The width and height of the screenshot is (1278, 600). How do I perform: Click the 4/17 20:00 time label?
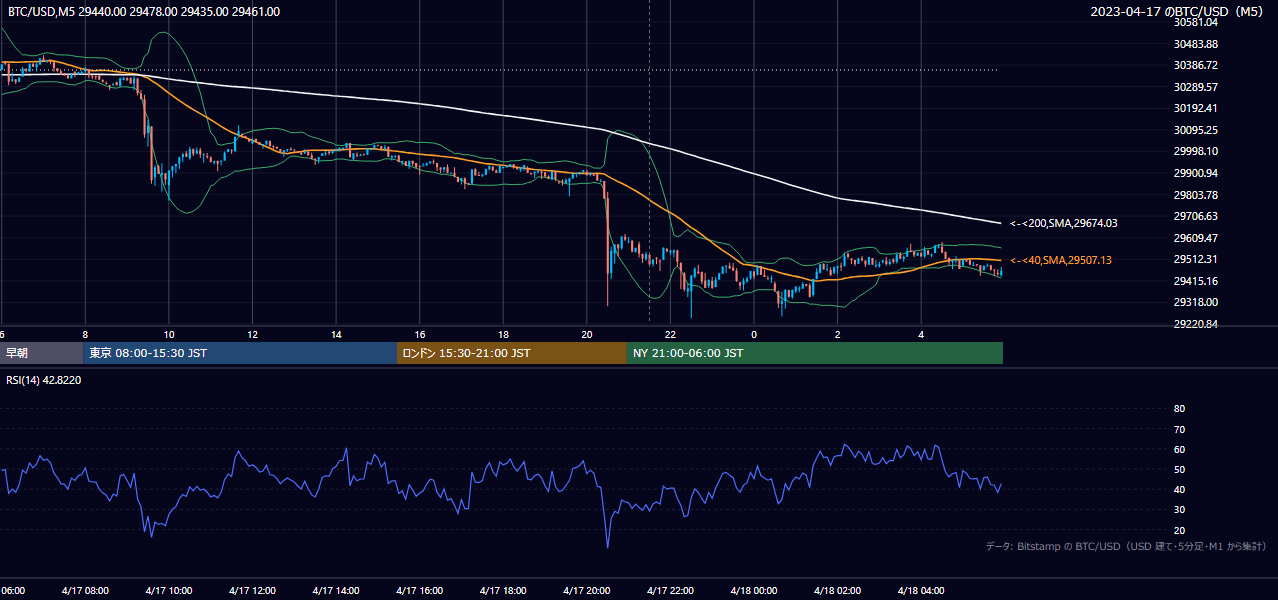[586, 591]
